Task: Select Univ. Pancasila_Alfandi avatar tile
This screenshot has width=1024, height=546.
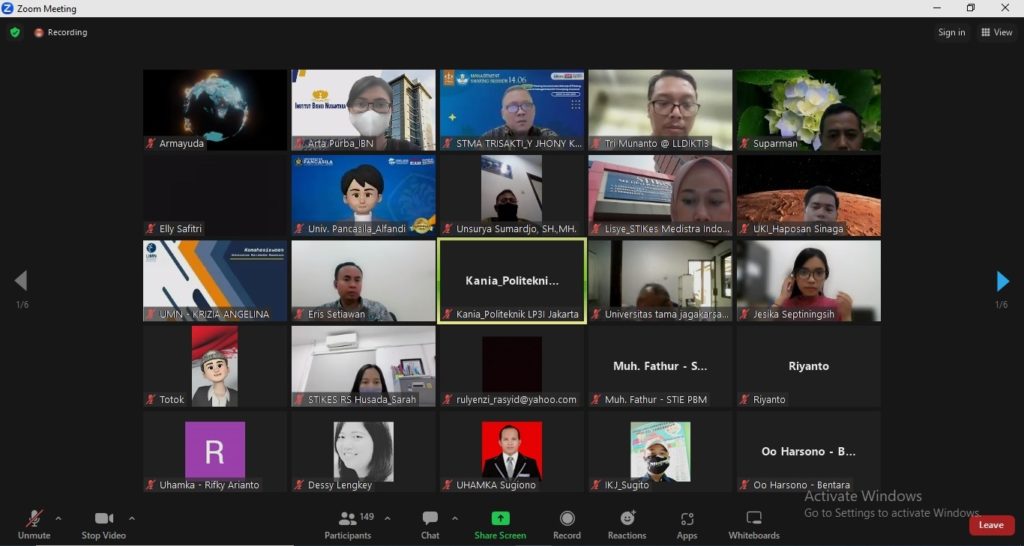Action: 363,195
